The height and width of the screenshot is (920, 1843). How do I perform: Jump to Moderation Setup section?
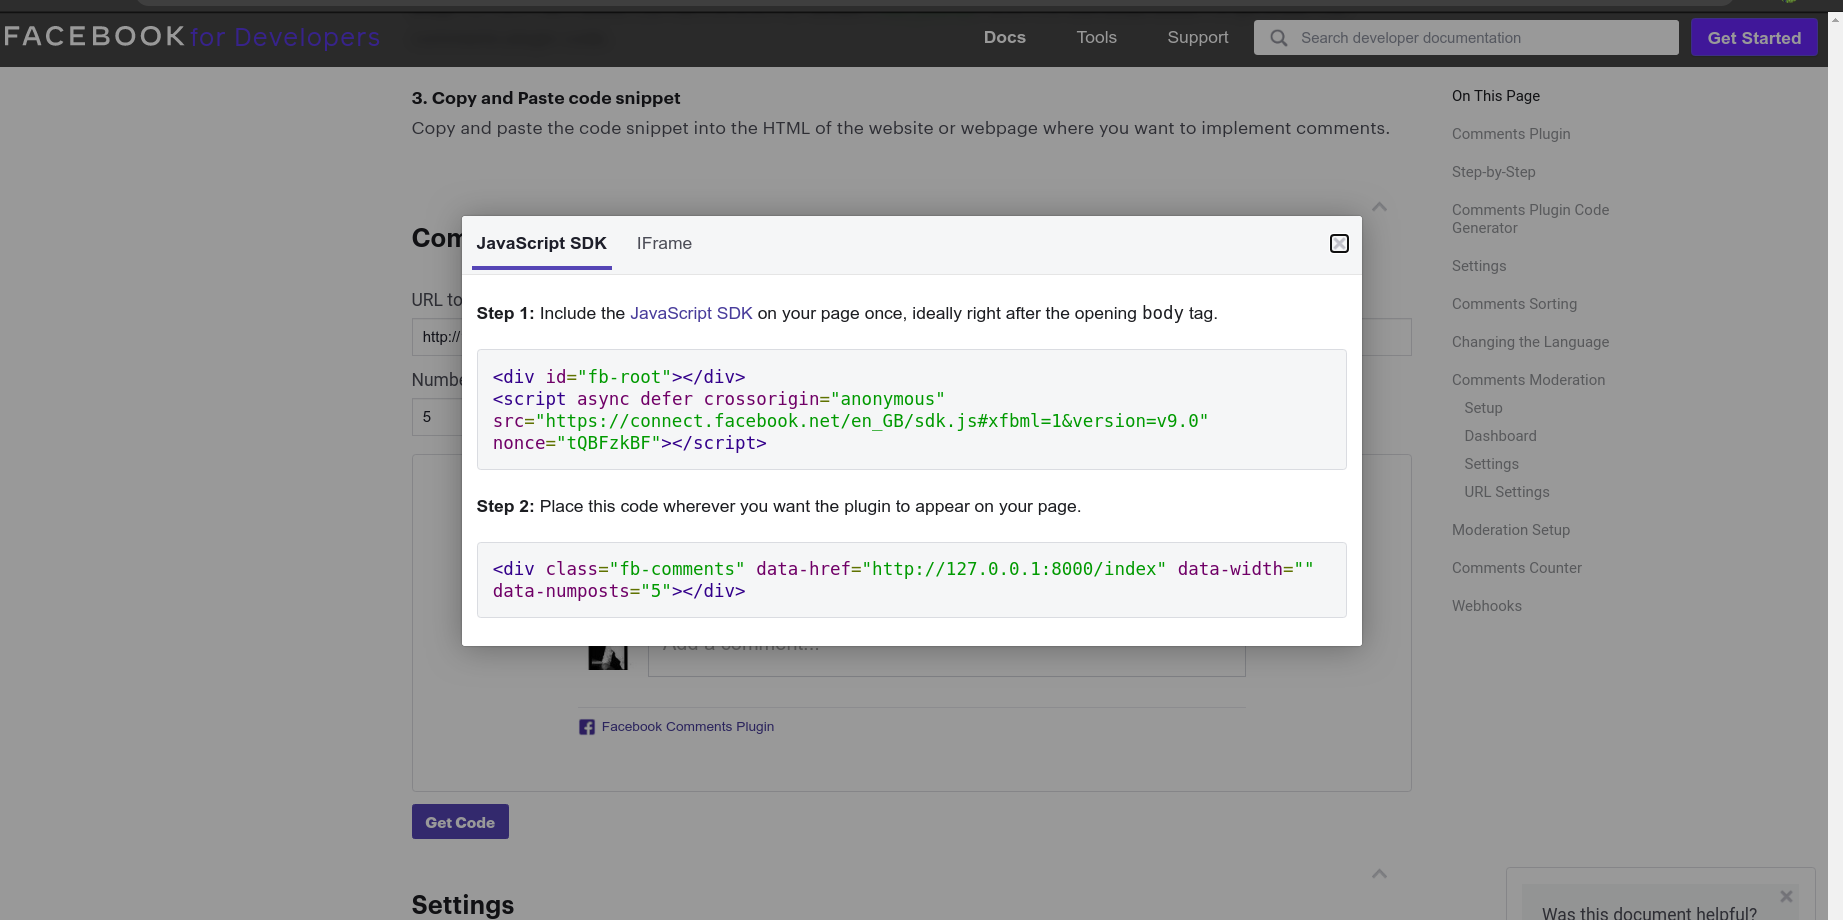pos(1511,530)
